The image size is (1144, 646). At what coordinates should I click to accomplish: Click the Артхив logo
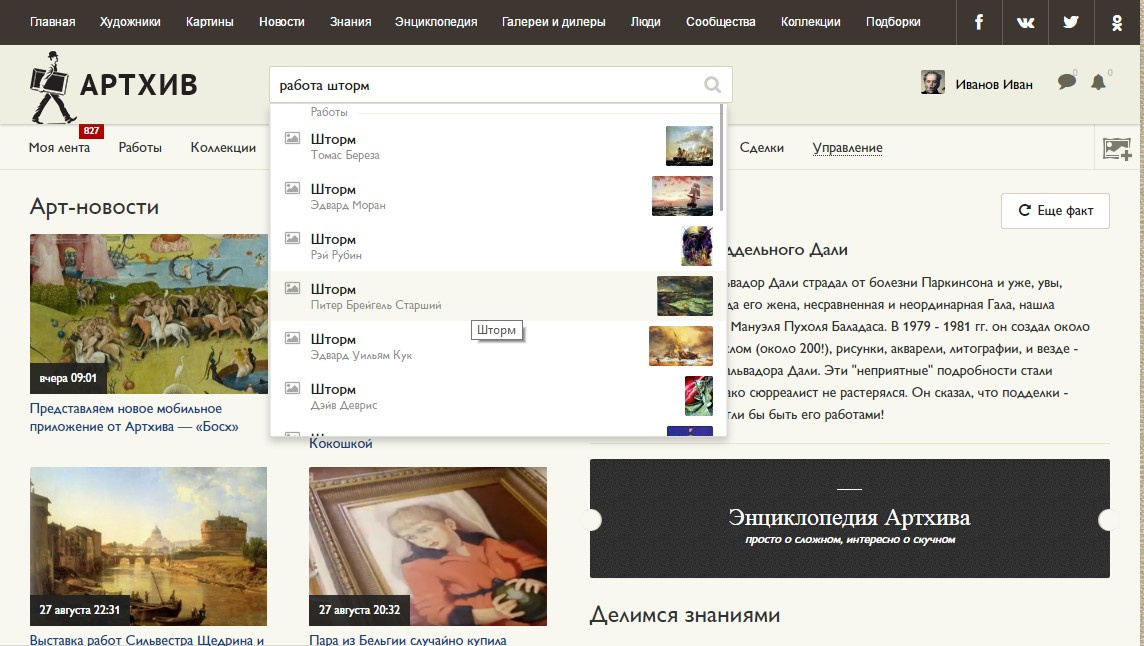click(x=113, y=86)
